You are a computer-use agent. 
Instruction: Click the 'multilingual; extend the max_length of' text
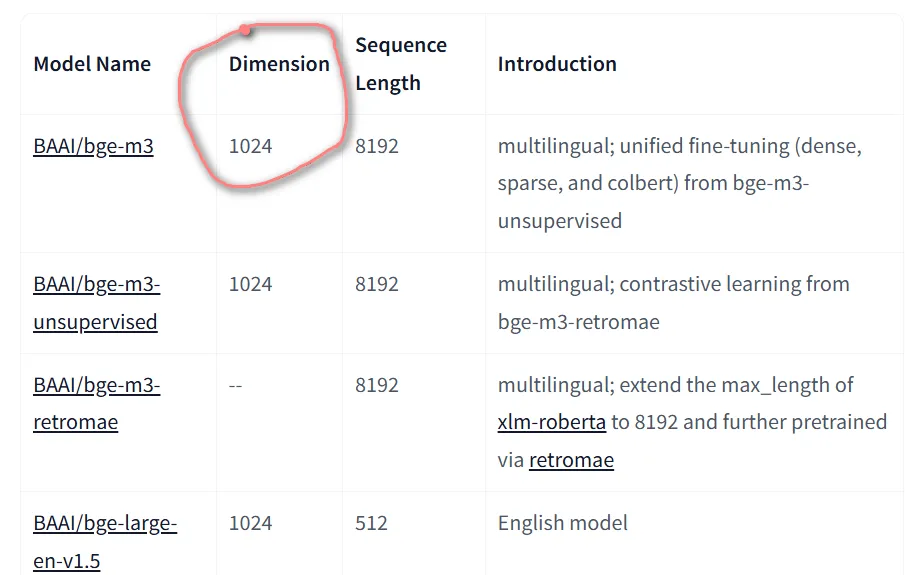(675, 385)
